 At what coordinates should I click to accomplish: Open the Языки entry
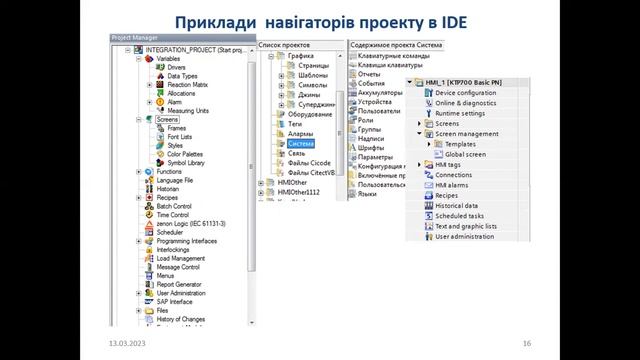[x=367, y=194]
